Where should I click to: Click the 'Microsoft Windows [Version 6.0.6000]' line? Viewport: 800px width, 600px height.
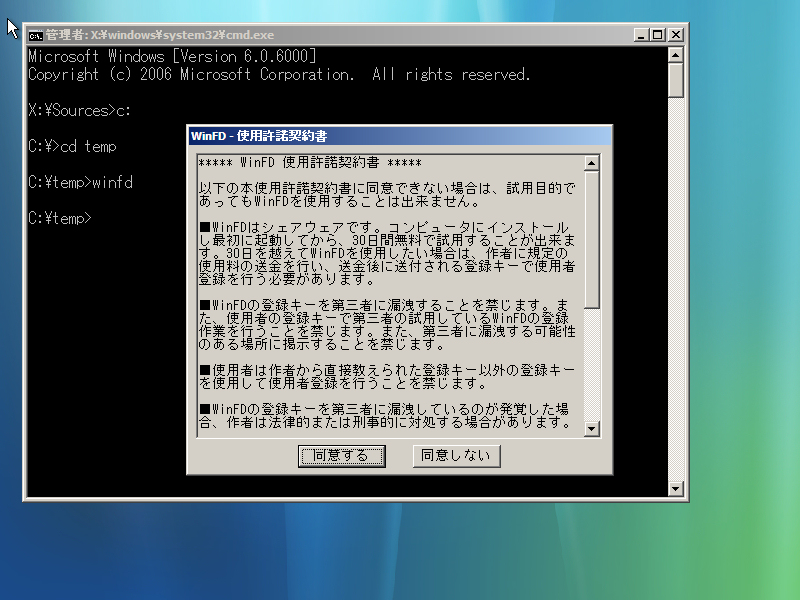pos(172,56)
